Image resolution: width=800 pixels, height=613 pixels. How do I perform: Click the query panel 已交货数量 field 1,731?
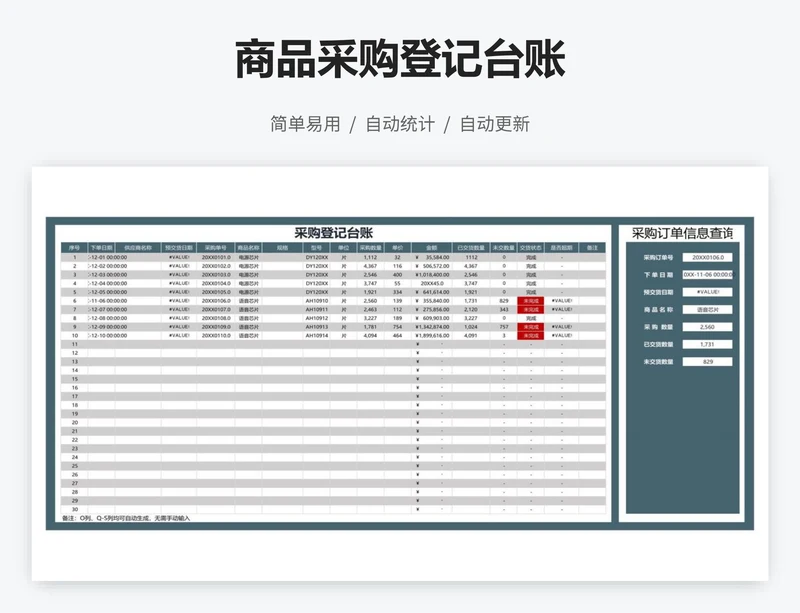[707, 345]
